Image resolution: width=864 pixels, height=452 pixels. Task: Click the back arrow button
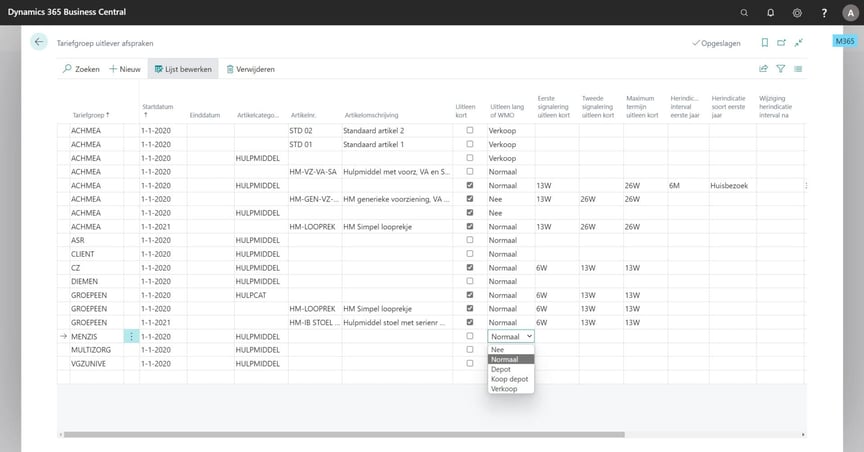39,42
